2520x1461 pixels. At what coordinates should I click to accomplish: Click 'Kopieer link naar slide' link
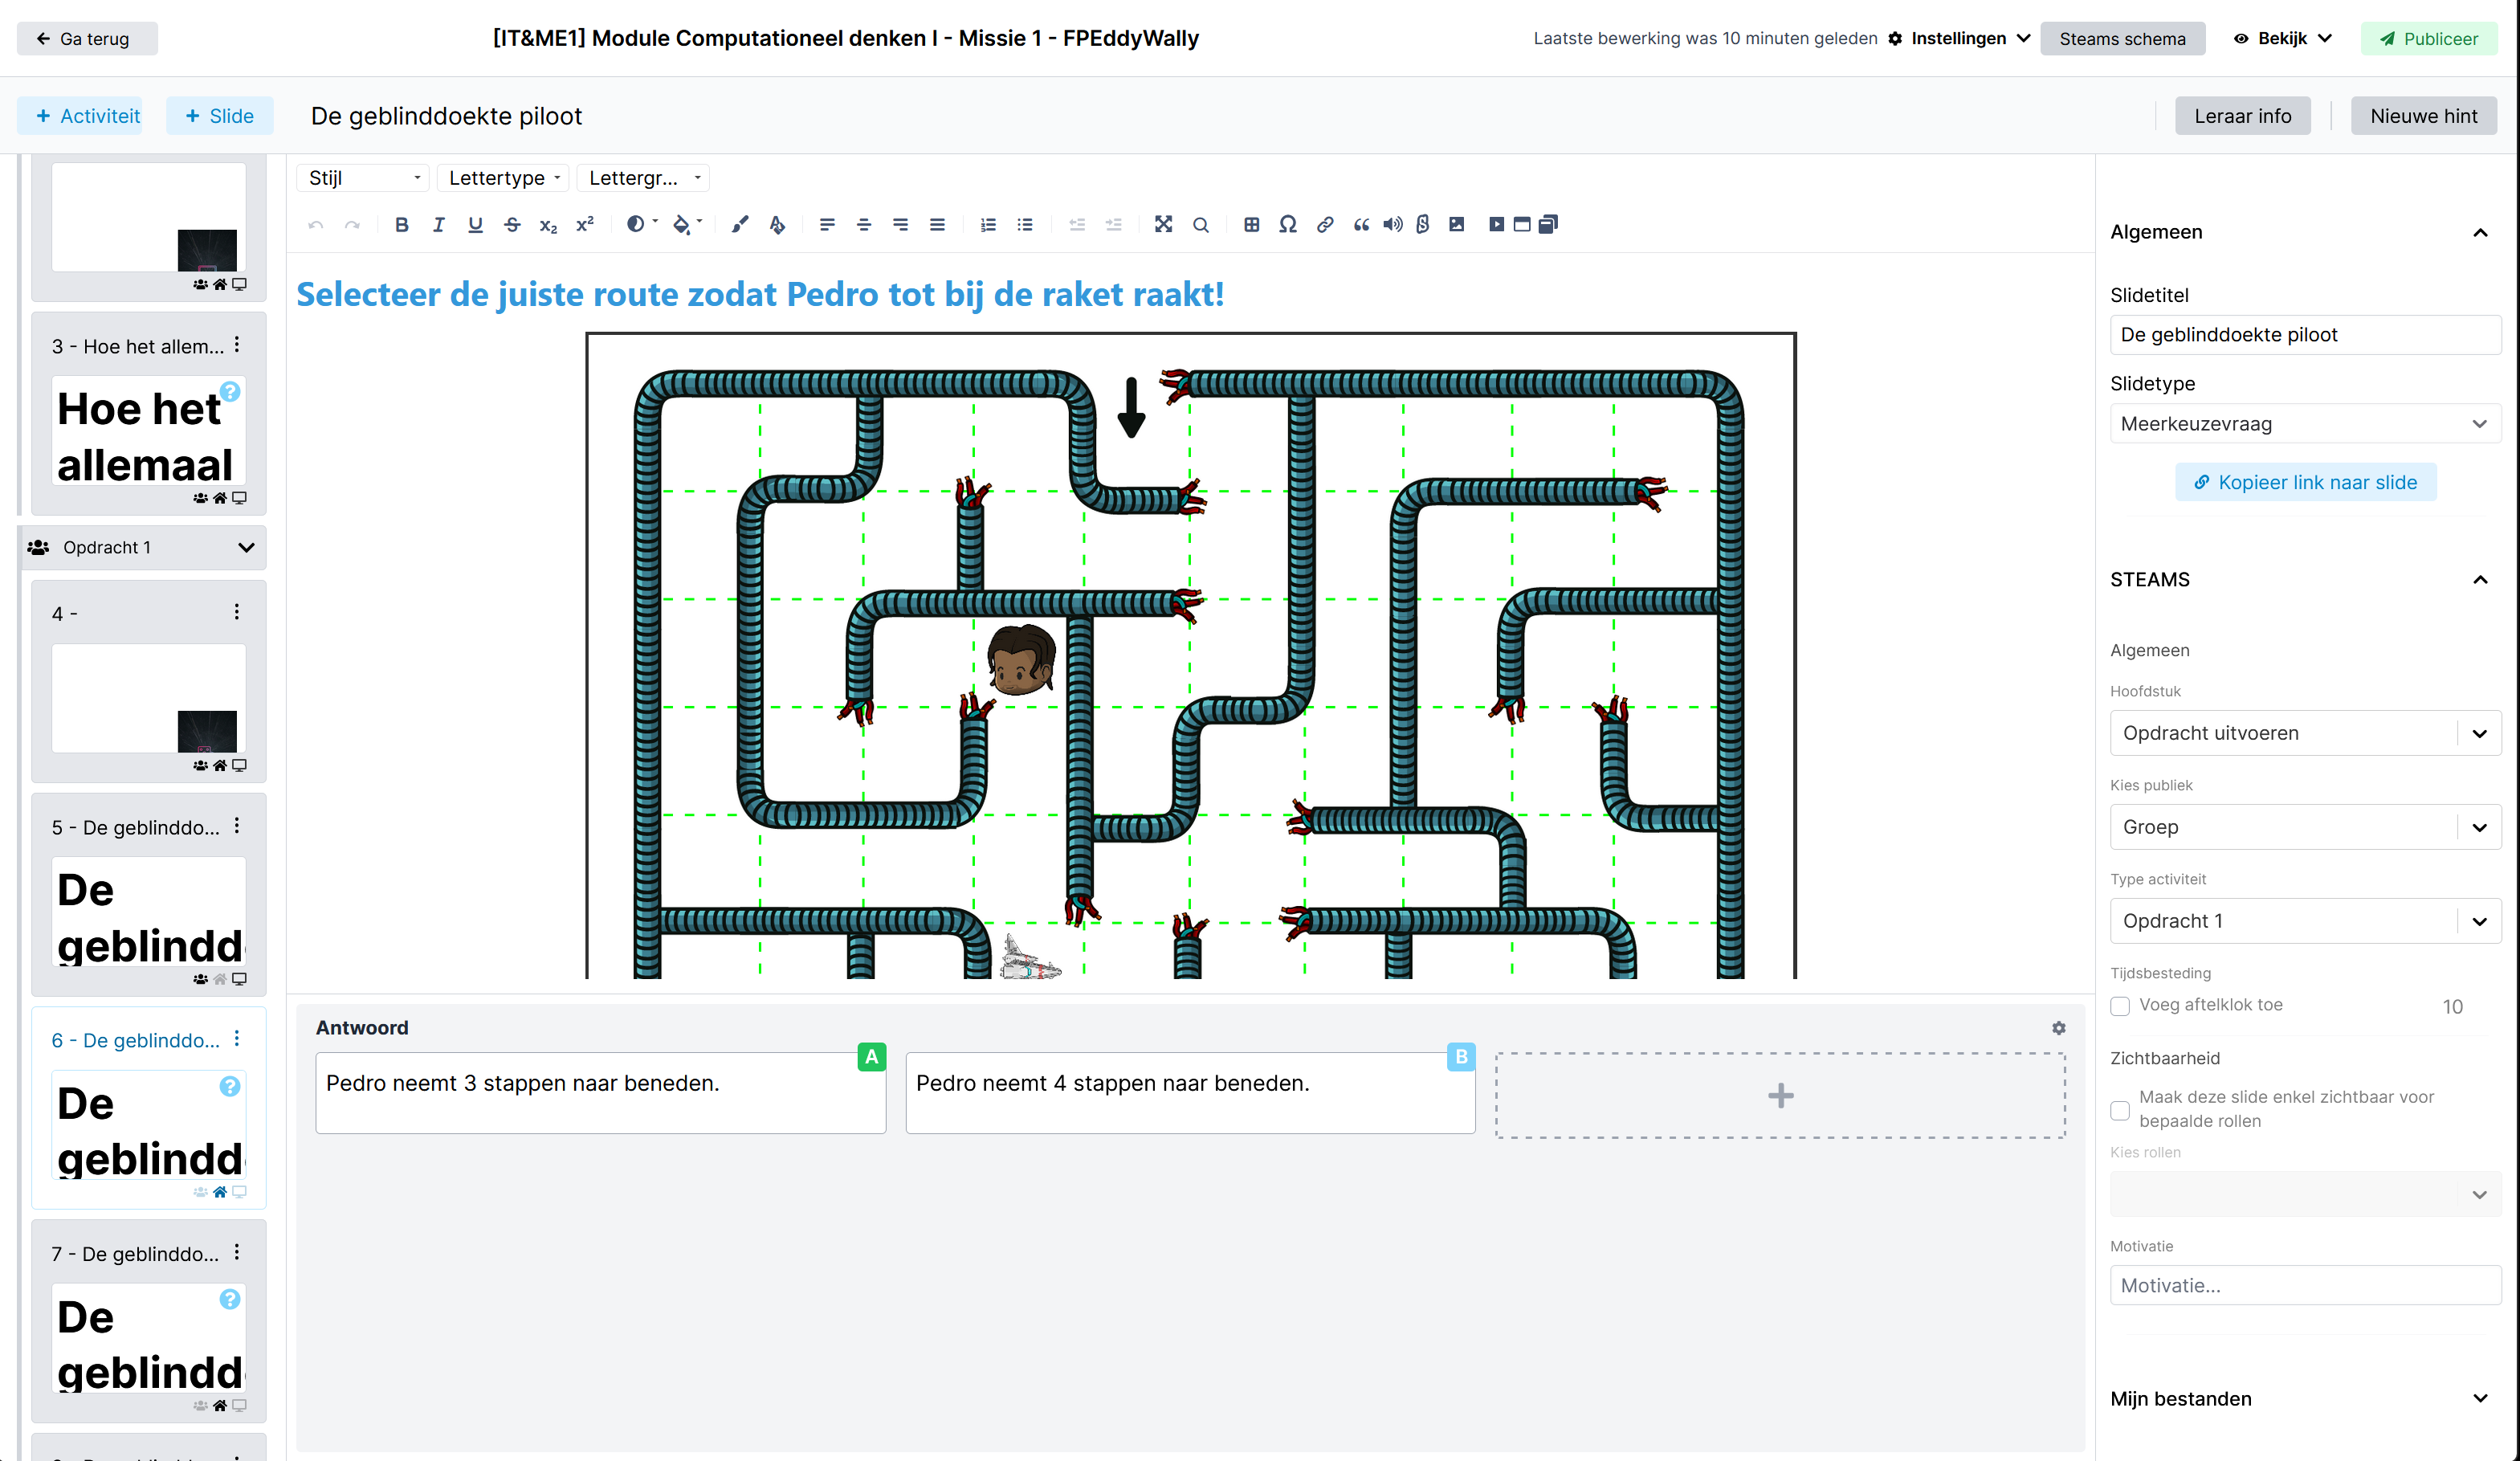coord(2305,482)
